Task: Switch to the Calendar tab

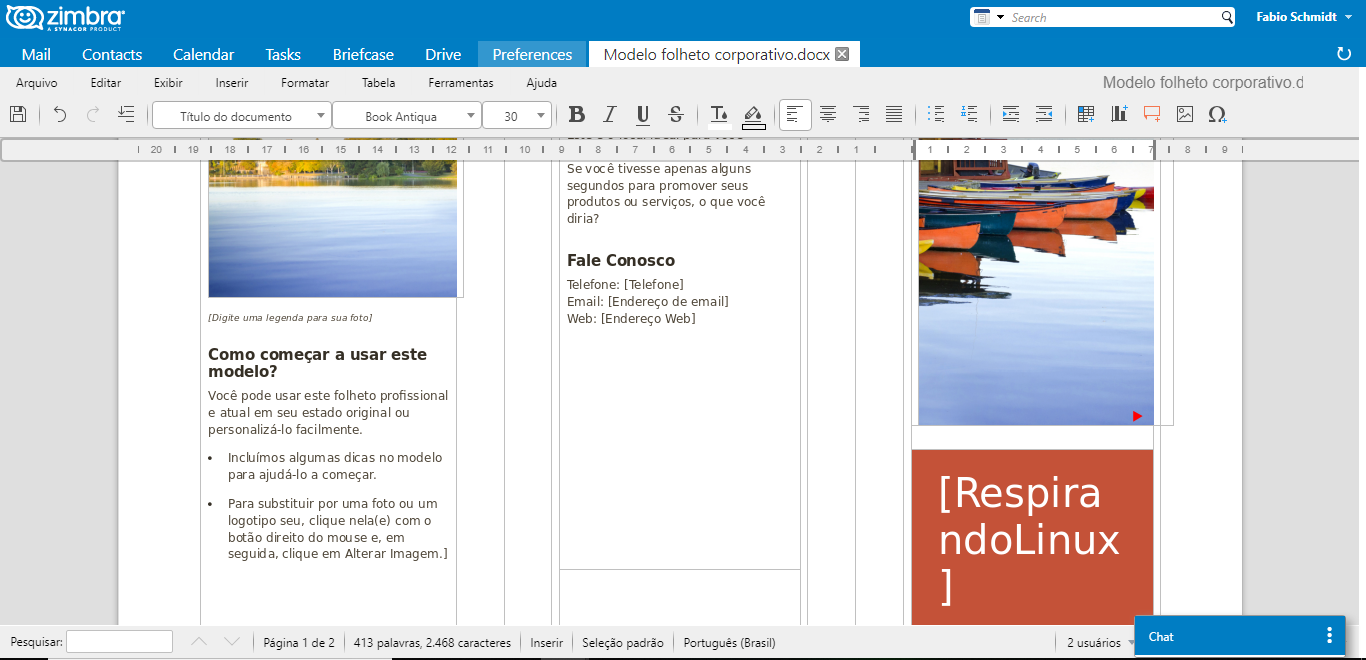Action: pos(203,55)
